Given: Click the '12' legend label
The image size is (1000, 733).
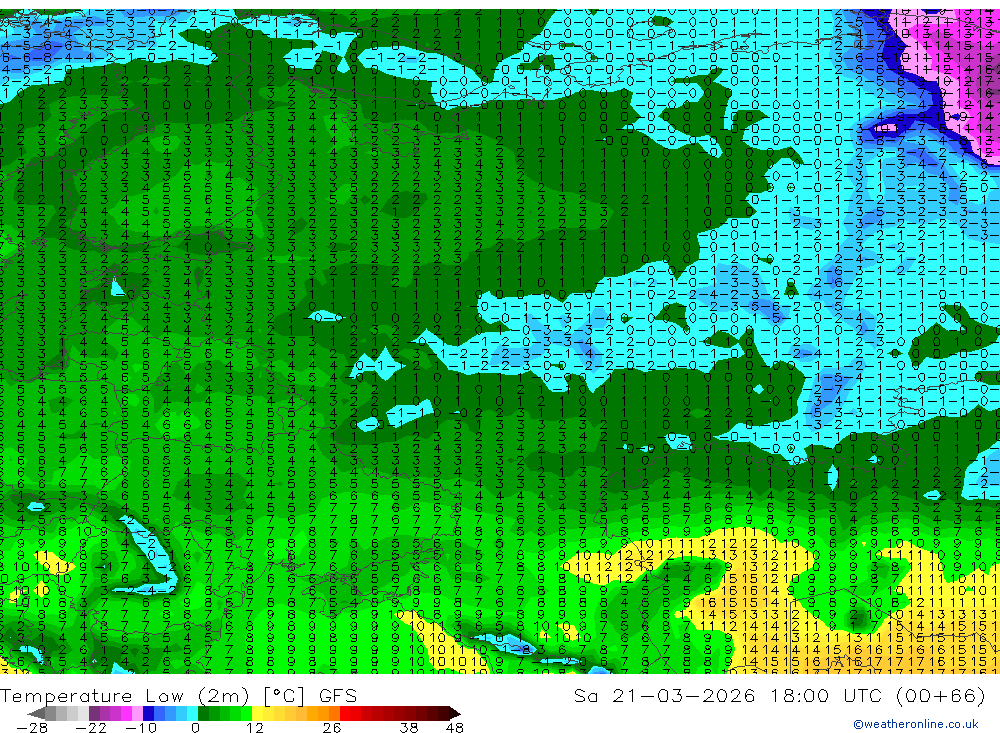Looking at the screenshot, I should click(255, 727).
